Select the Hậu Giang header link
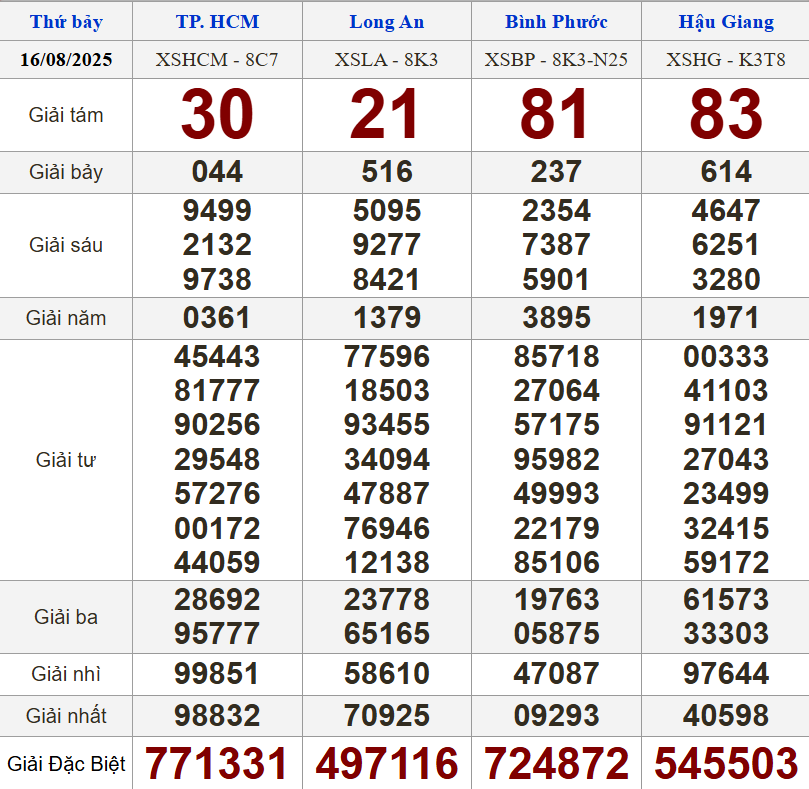This screenshot has height=789, width=809. click(725, 22)
